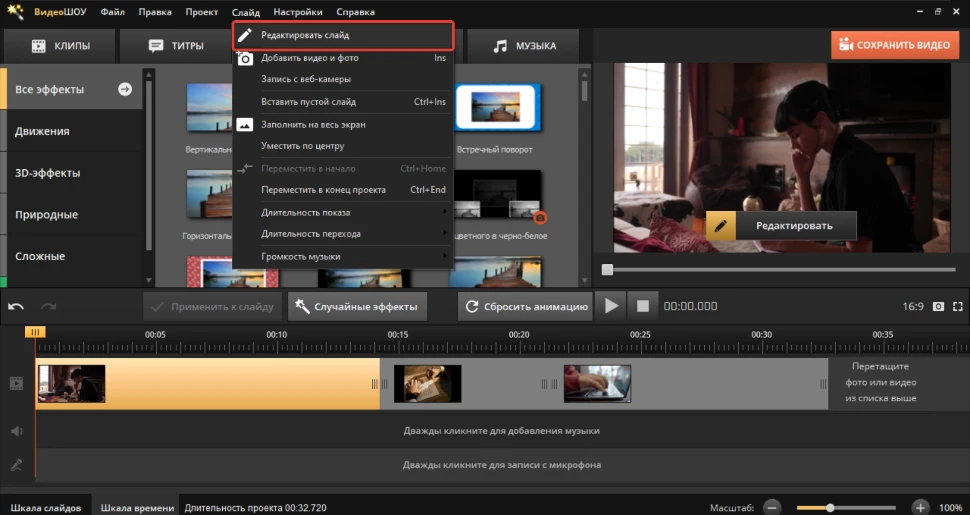The width and height of the screenshot is (970, 515).
Task: Open the Справка menu
Action: [356, 12]
